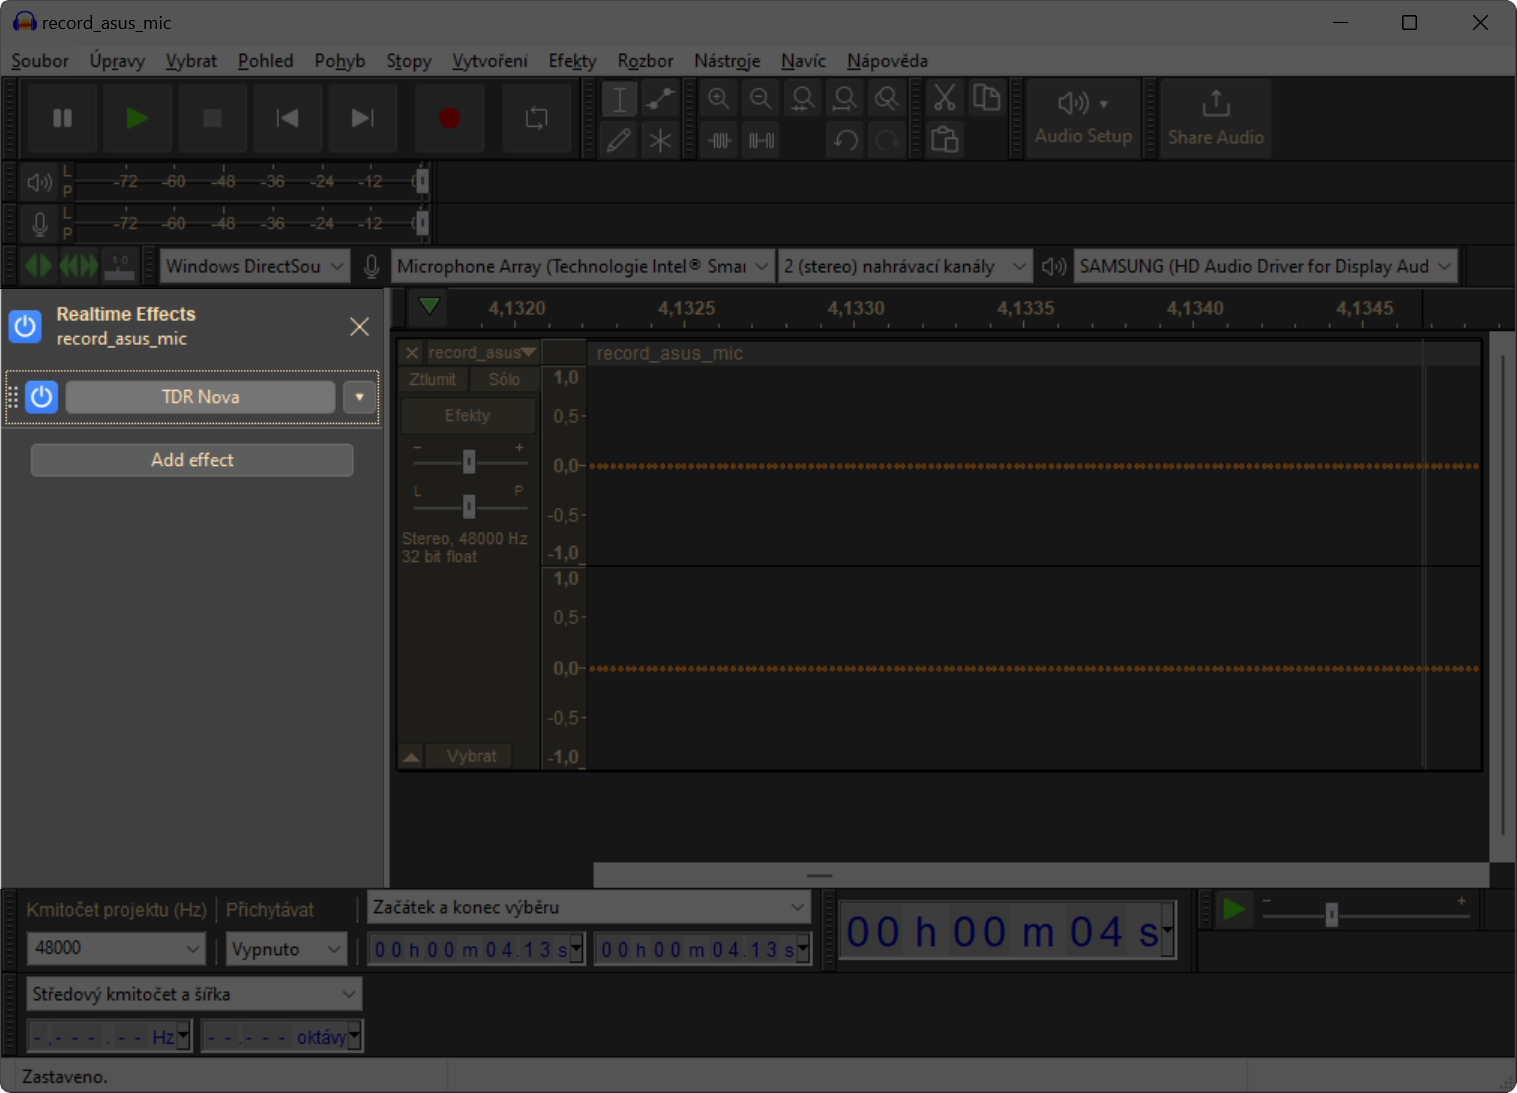Click the Copy icon
1517x1093 pixels.
(987, 99)
